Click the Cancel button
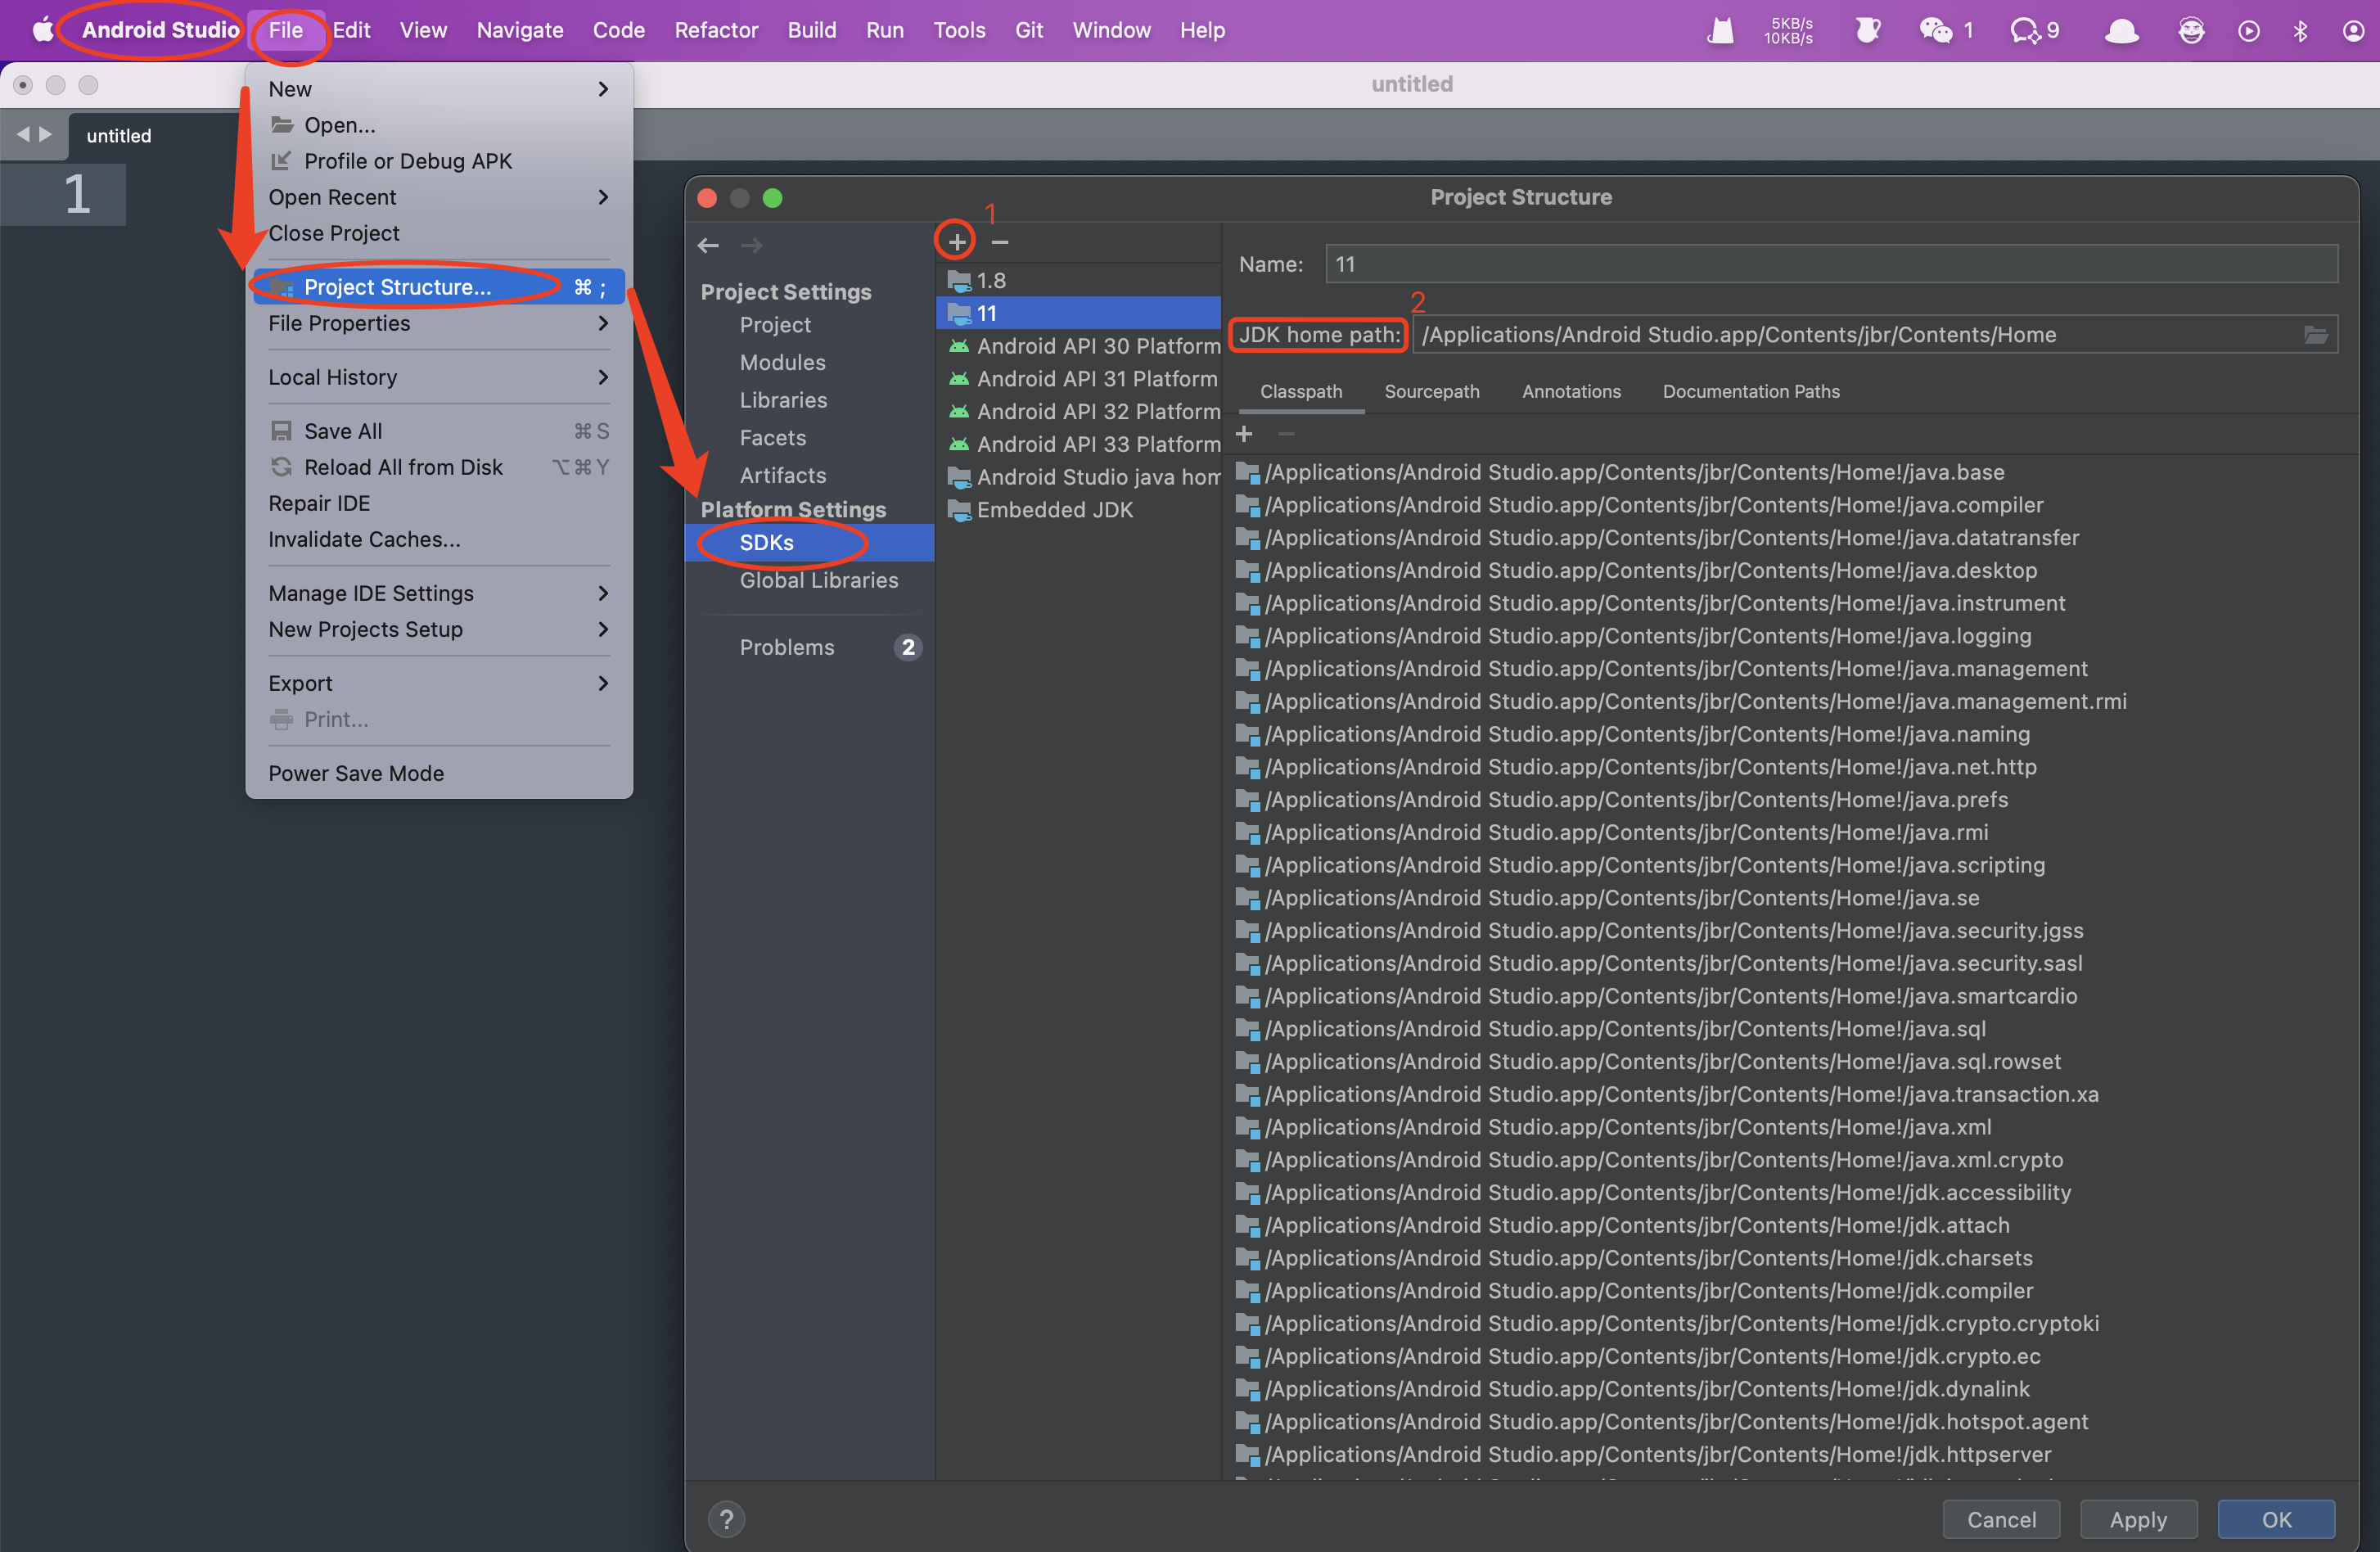The image size is (2380, 1552). click(2001, 1519)
